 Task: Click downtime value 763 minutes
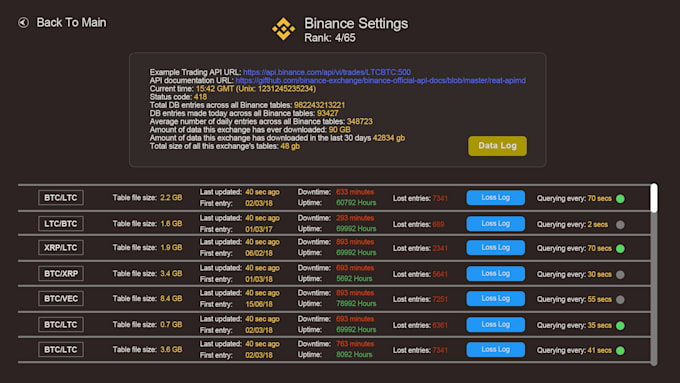[355, 344]
